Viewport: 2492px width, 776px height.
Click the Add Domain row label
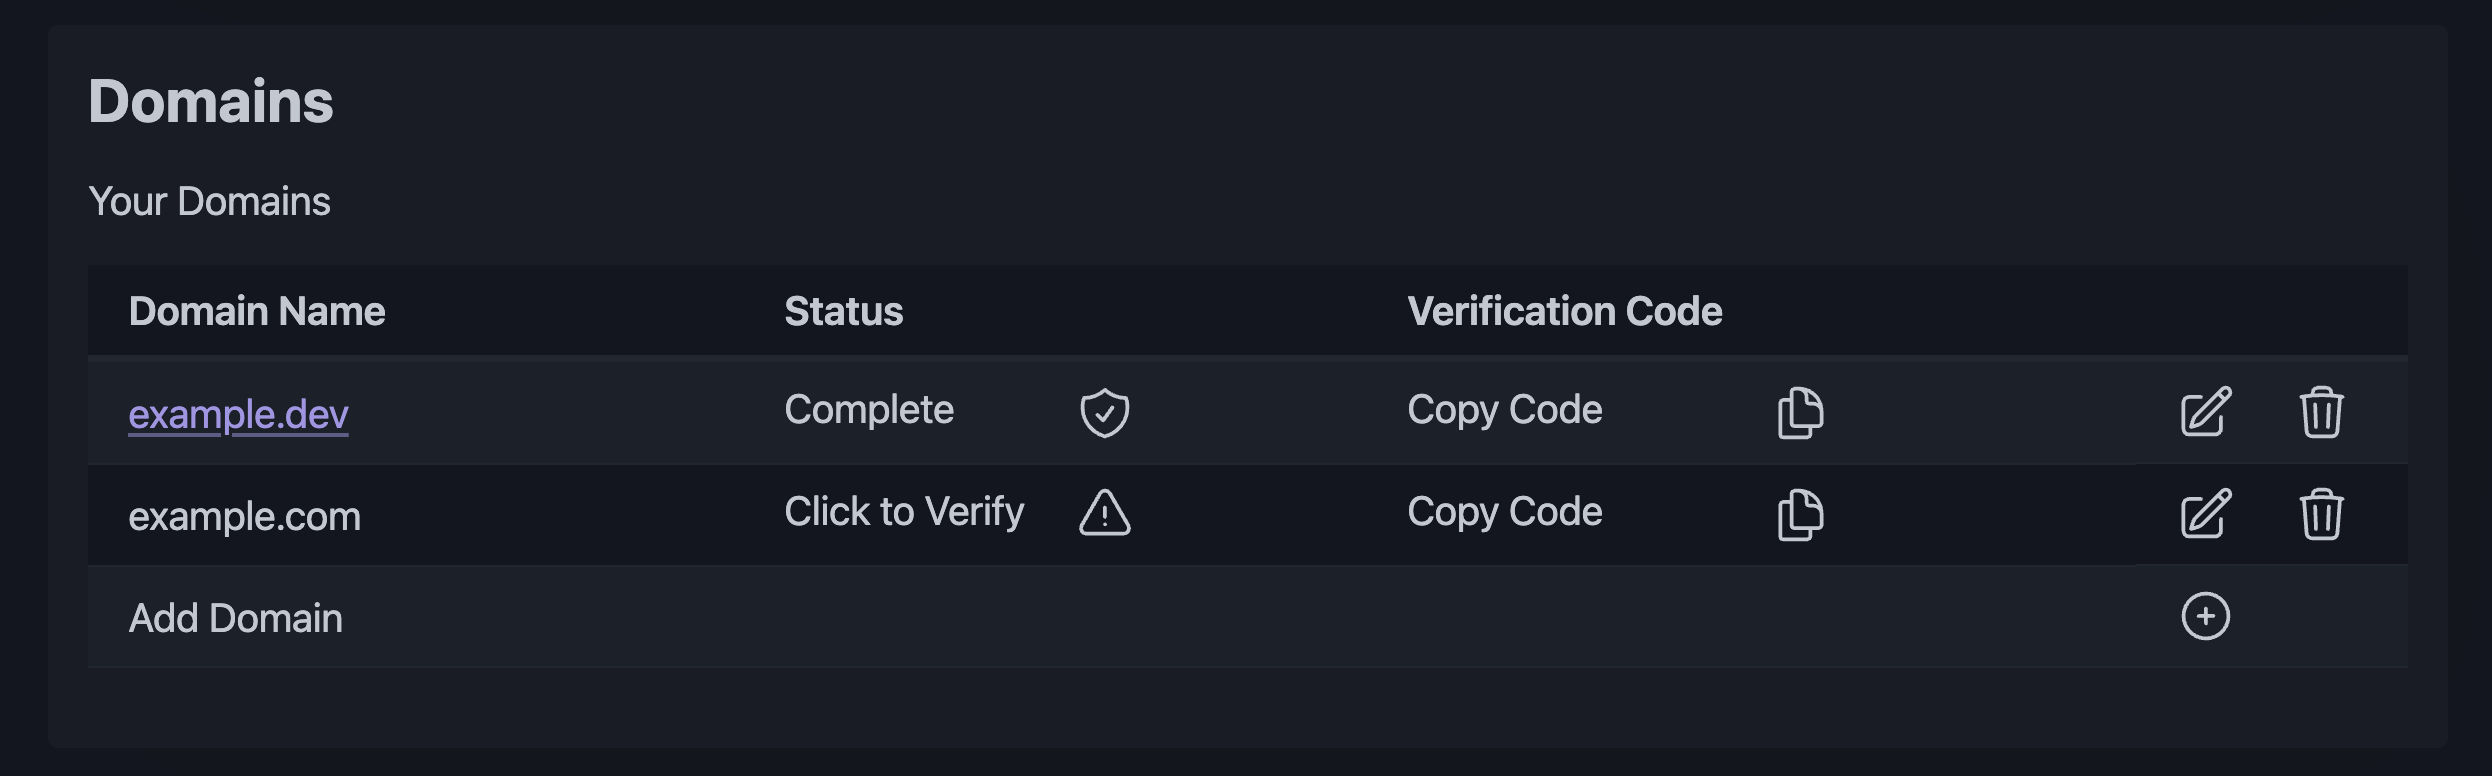(x=235, y=618)
